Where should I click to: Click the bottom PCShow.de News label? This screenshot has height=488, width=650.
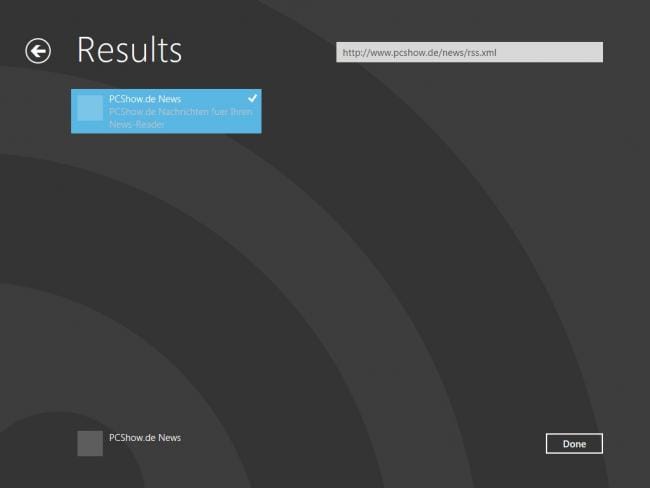pyautogui.click(x=145, y=438)
